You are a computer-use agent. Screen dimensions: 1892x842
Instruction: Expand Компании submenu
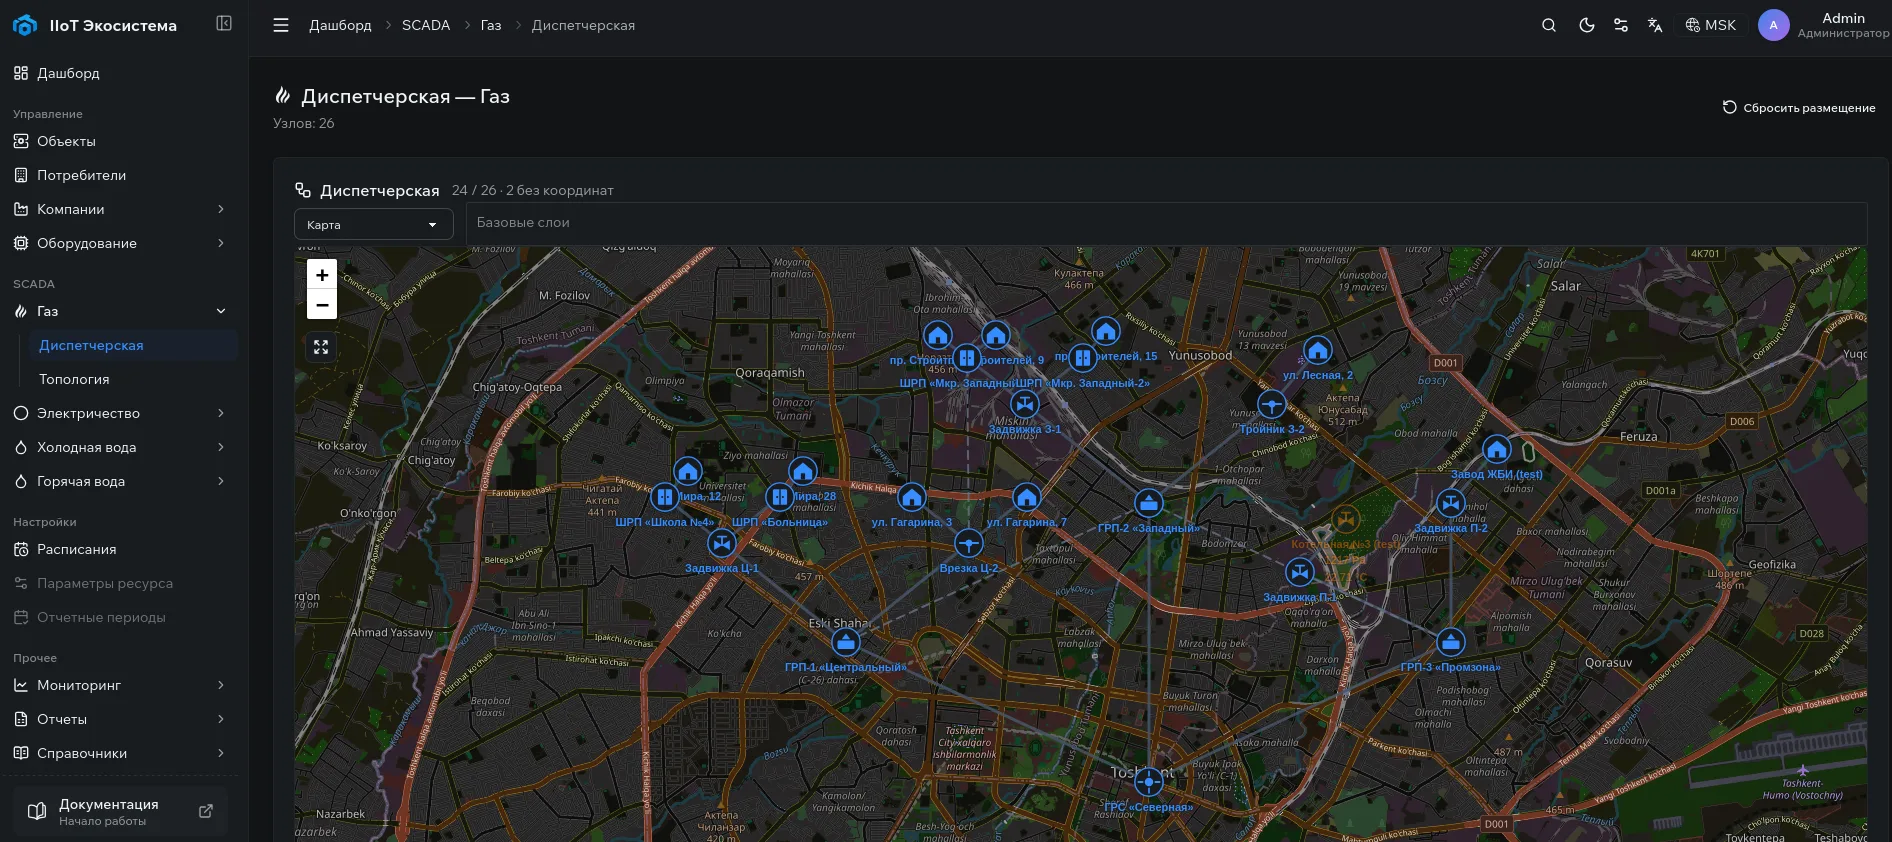pyautogui.click(x=120, y=209)
